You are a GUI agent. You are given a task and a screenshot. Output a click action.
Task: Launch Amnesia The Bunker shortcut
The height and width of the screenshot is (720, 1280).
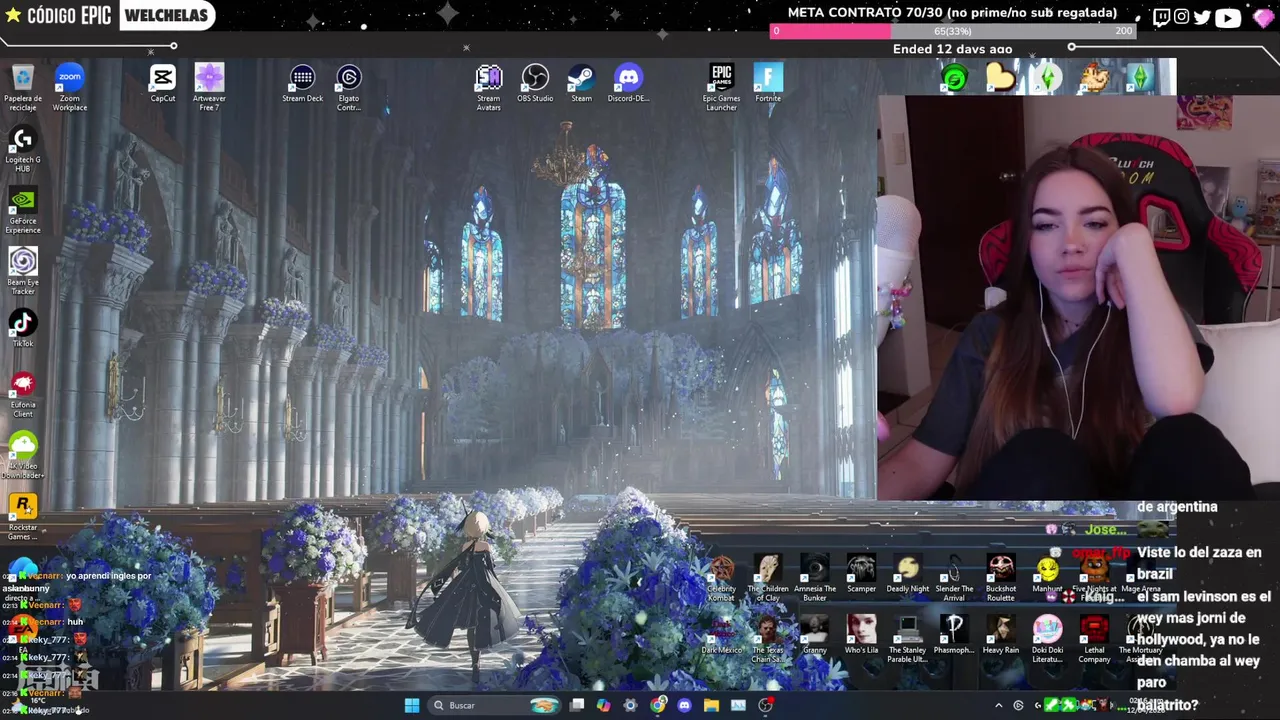(814, 578)
